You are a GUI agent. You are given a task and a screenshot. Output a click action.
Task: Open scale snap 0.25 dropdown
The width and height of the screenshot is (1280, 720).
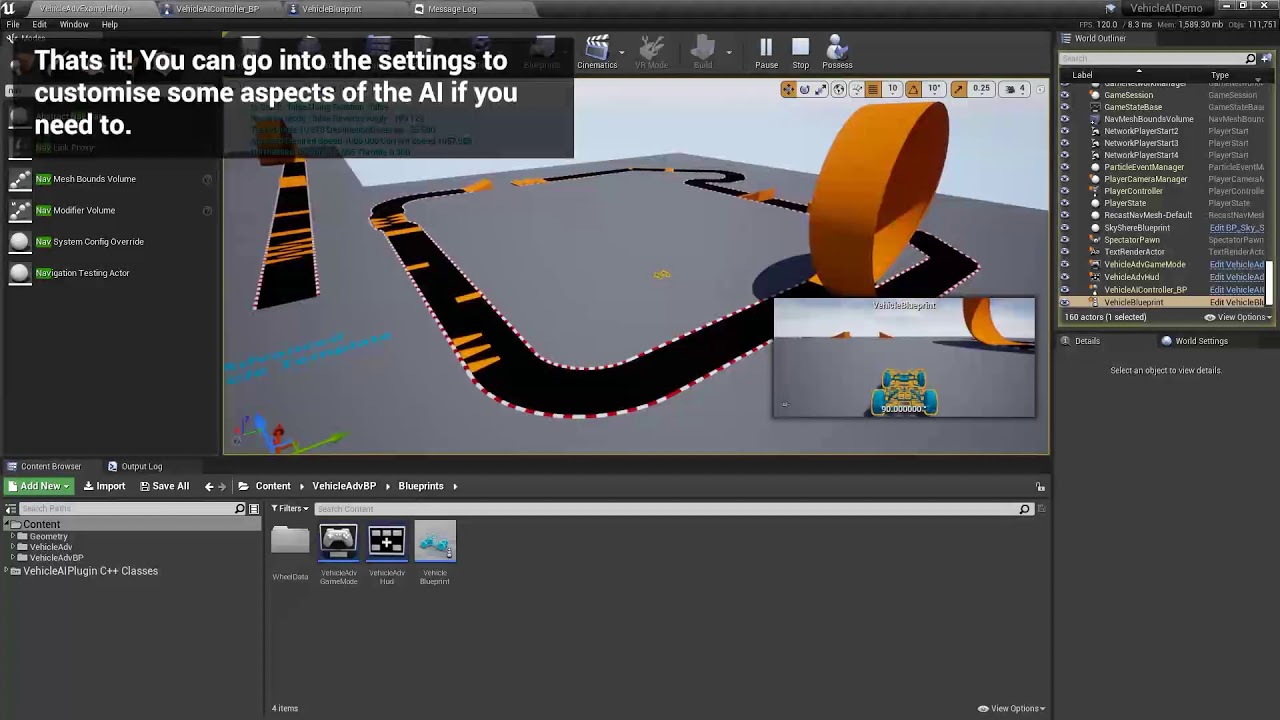coord(981,89)
